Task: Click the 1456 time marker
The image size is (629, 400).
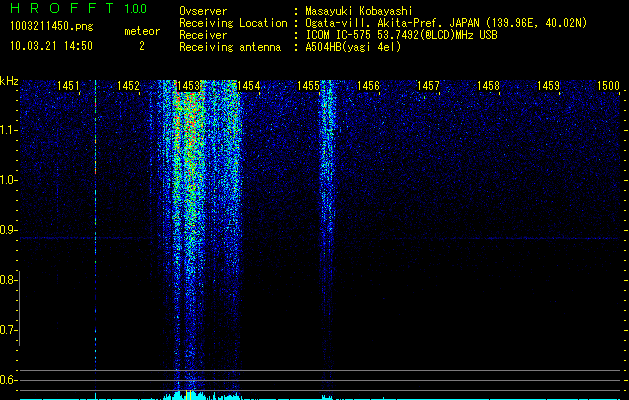Action: 368,85
